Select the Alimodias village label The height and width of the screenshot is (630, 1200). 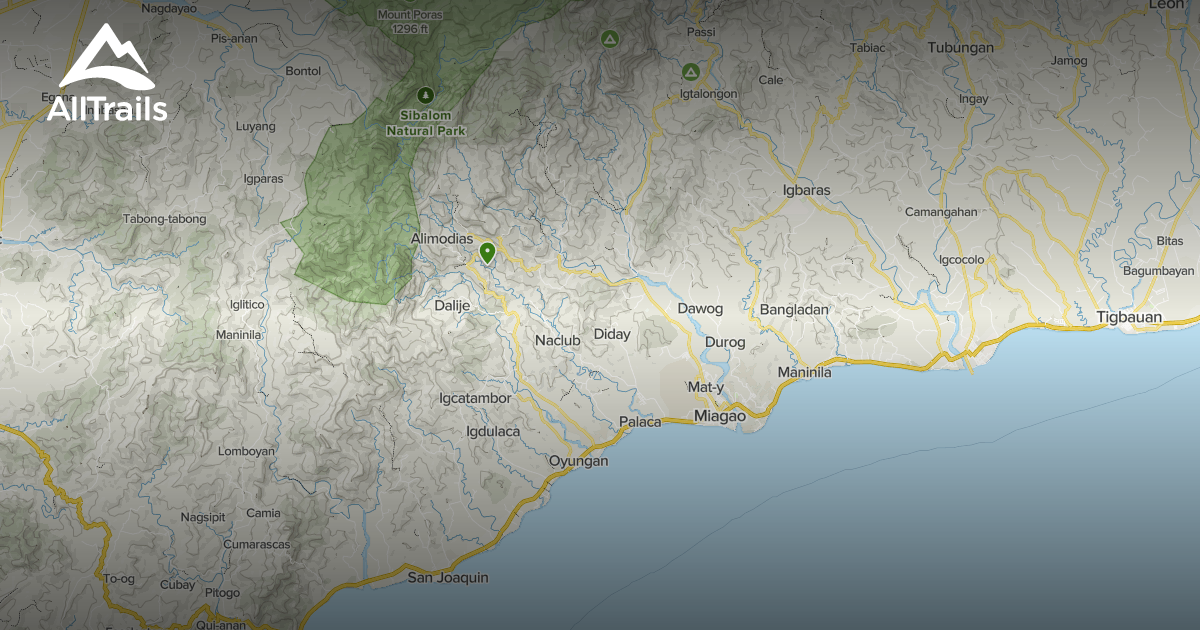pos(441,238)
